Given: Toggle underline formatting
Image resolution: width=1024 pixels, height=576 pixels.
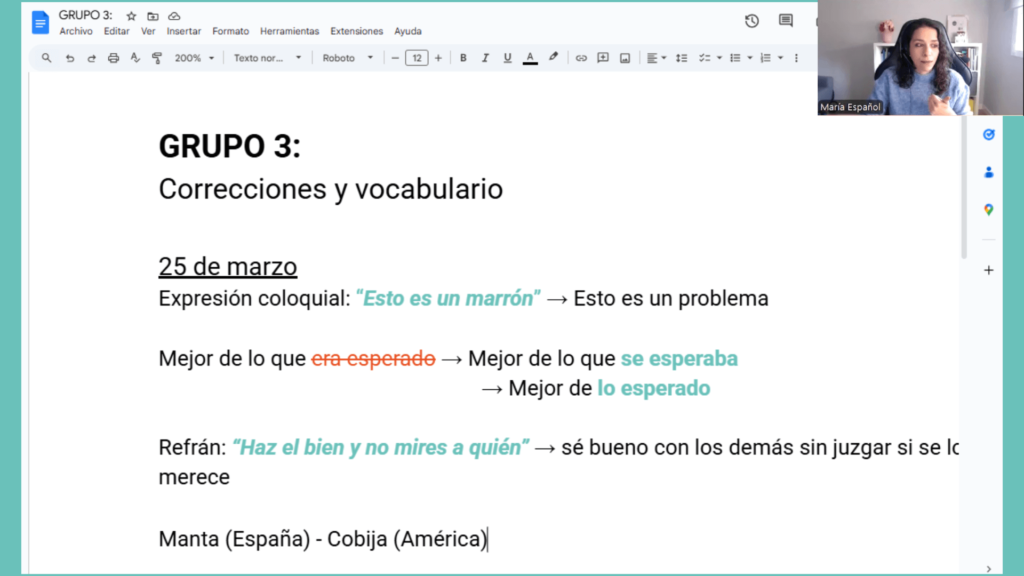Looking at the screenshot, I should (507, 57).
